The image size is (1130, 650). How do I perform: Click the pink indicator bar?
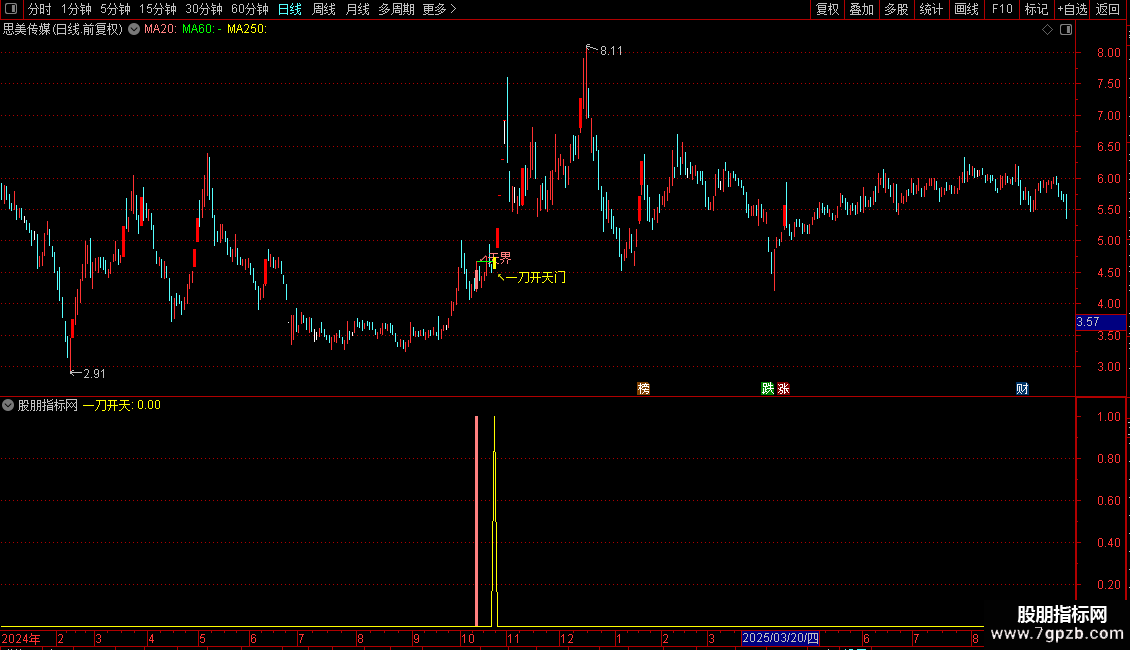pyautogui.click(x=476, y=521)
